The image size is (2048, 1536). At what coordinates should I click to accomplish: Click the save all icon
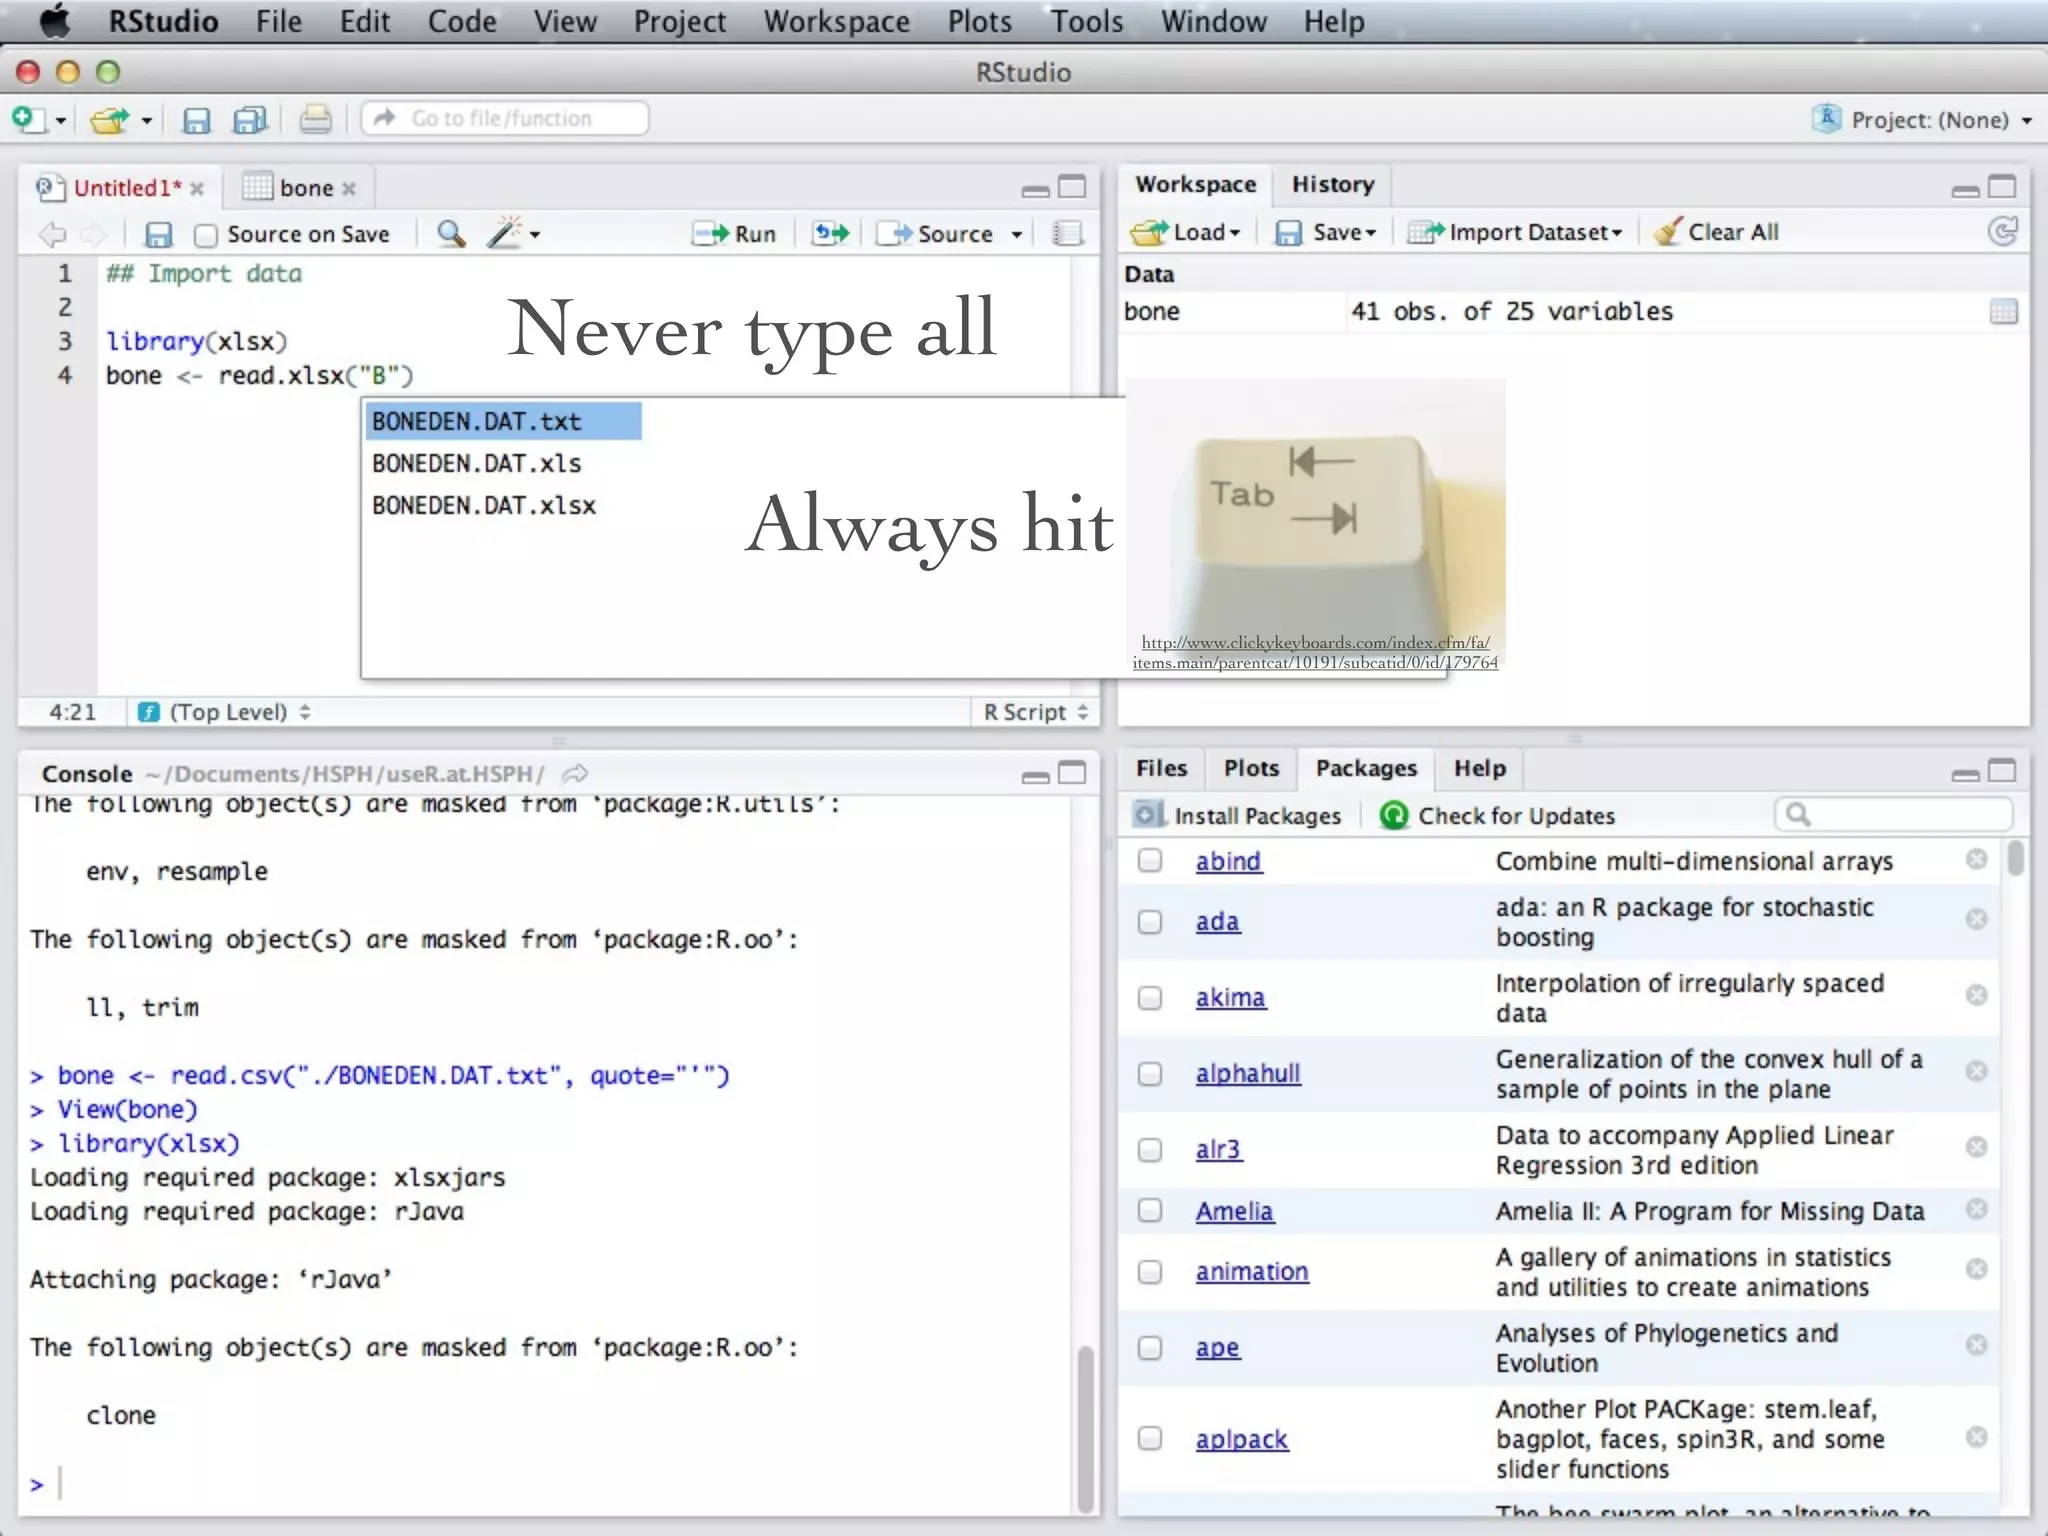coord(250,120)
